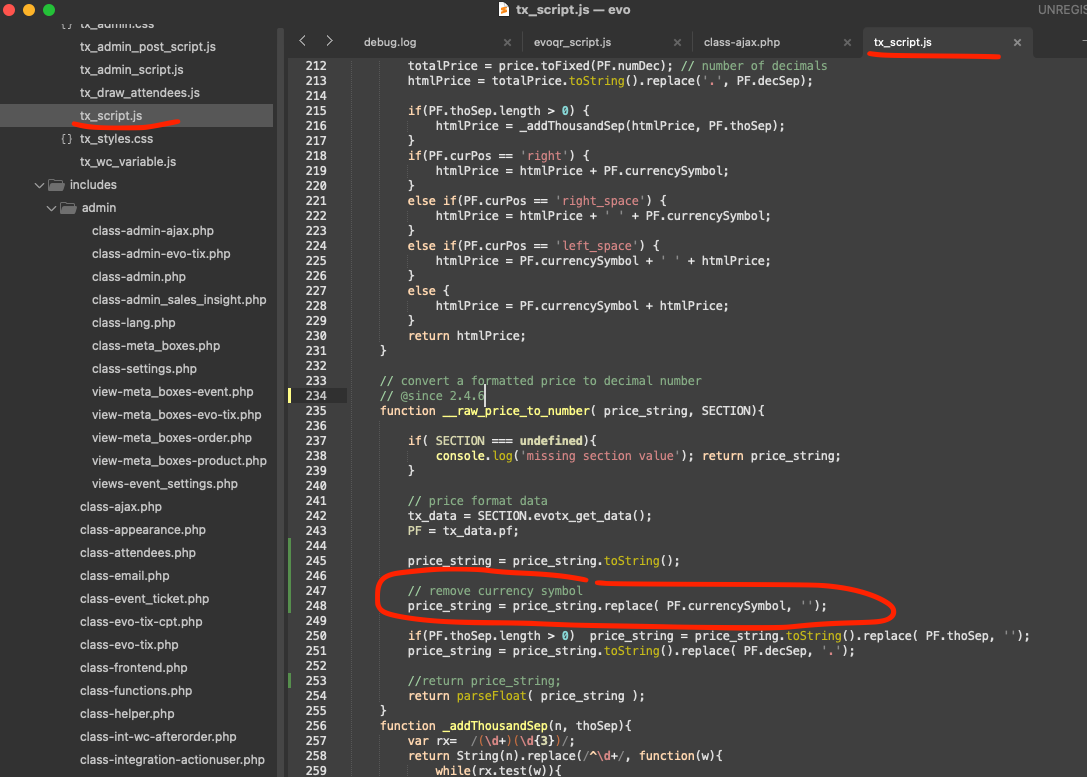Open class-evo-tix-cpt.php file
This screenshot has width=1087, height=777.
point(141,621)
